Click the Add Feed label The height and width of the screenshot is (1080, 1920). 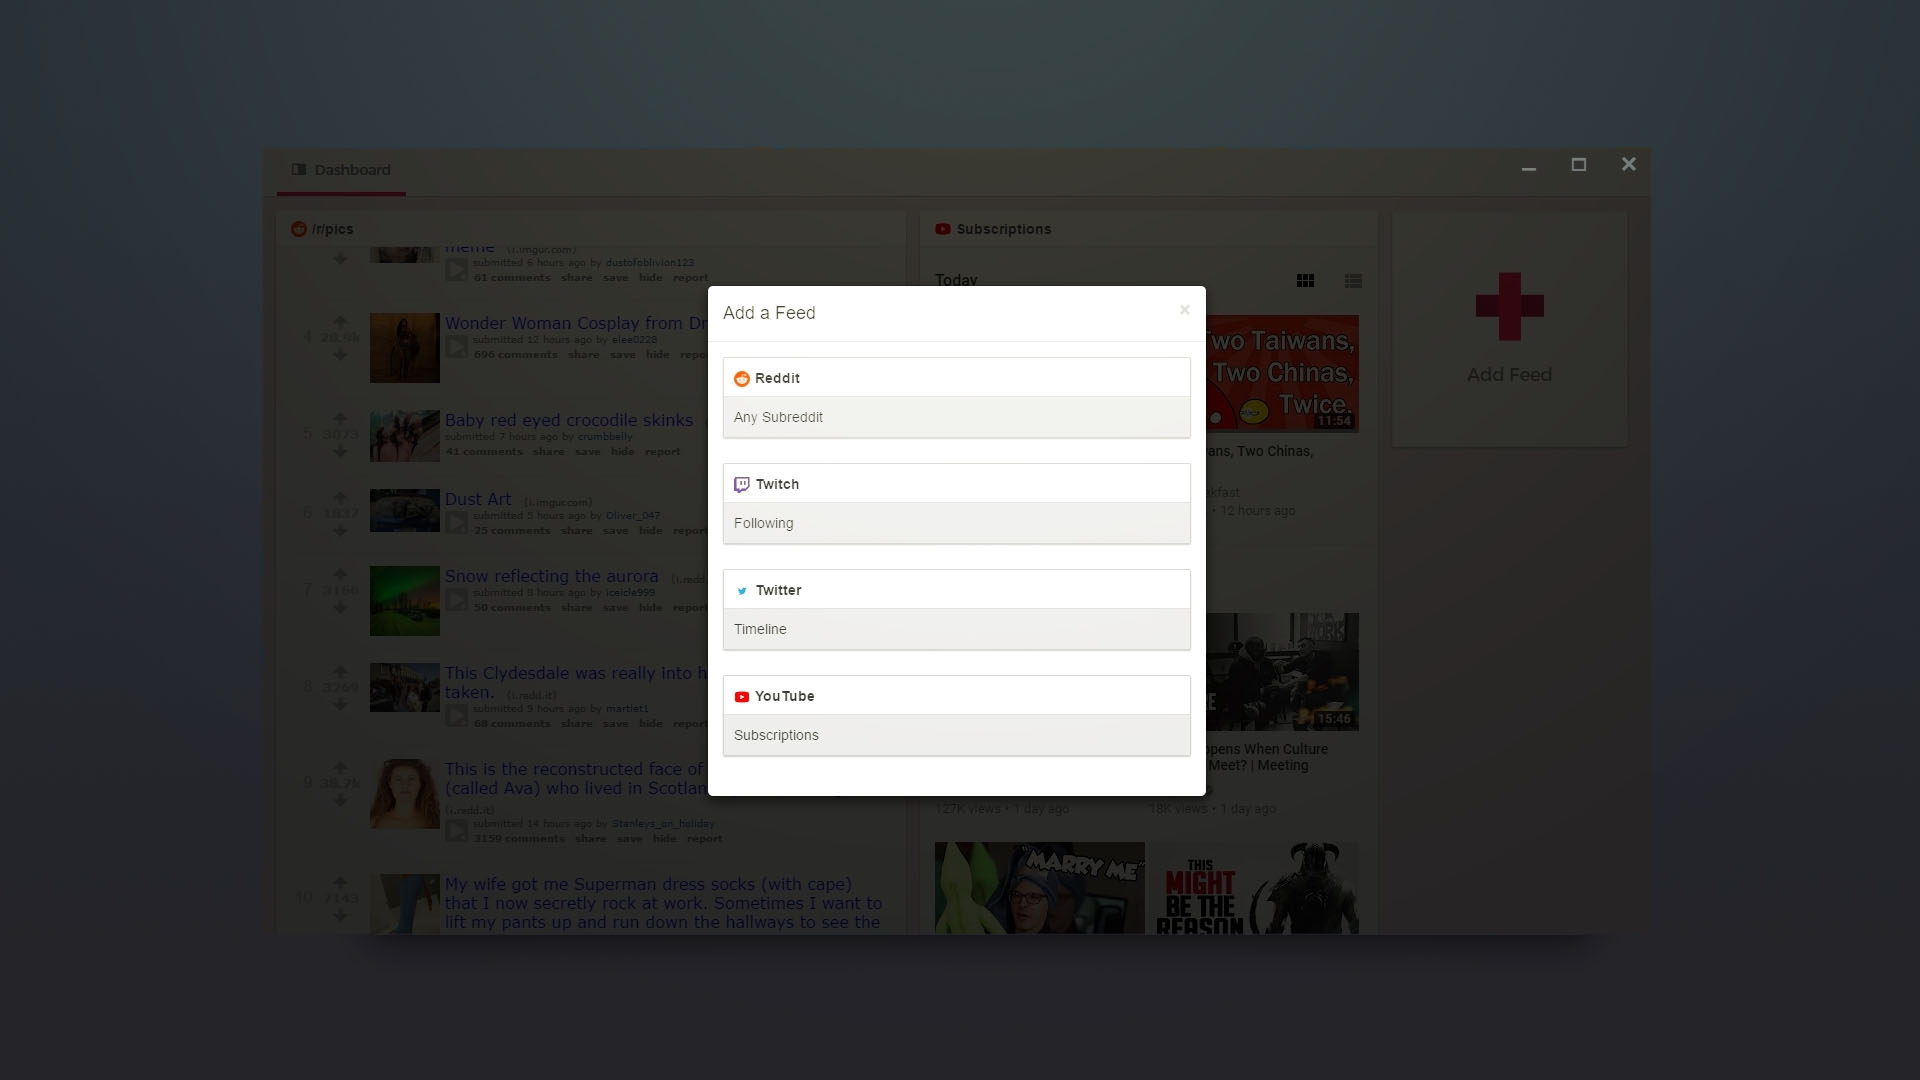pyautogui.click(x=1509, y=375)
